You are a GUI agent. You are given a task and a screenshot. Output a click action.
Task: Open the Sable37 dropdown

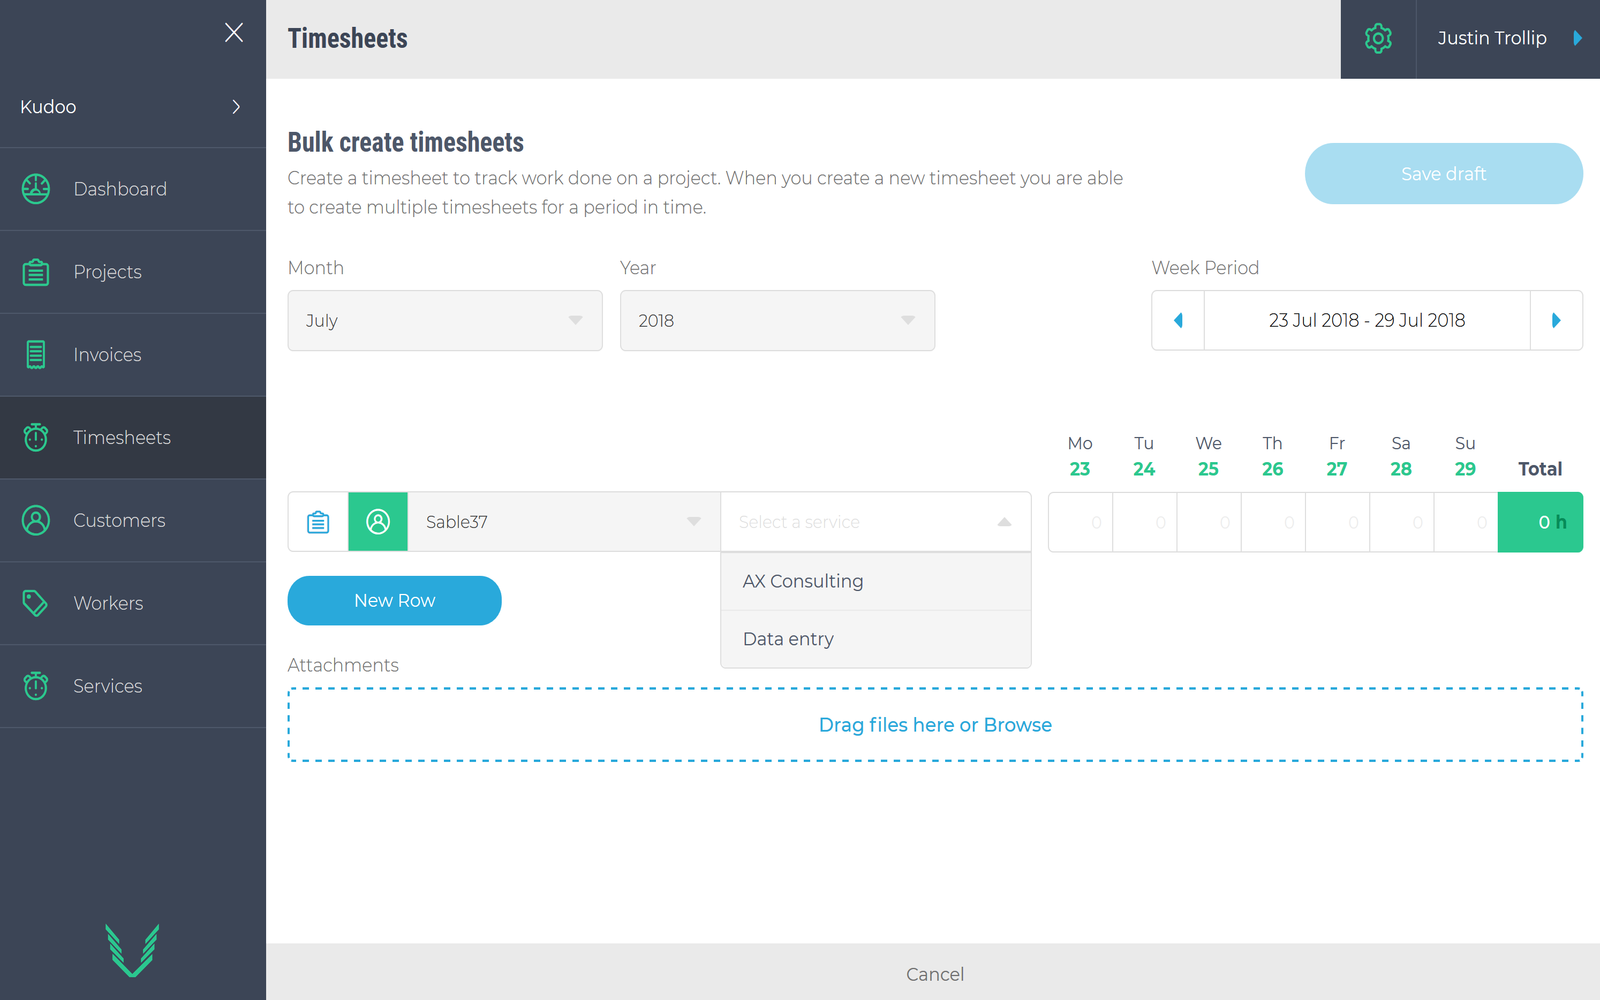564,522
